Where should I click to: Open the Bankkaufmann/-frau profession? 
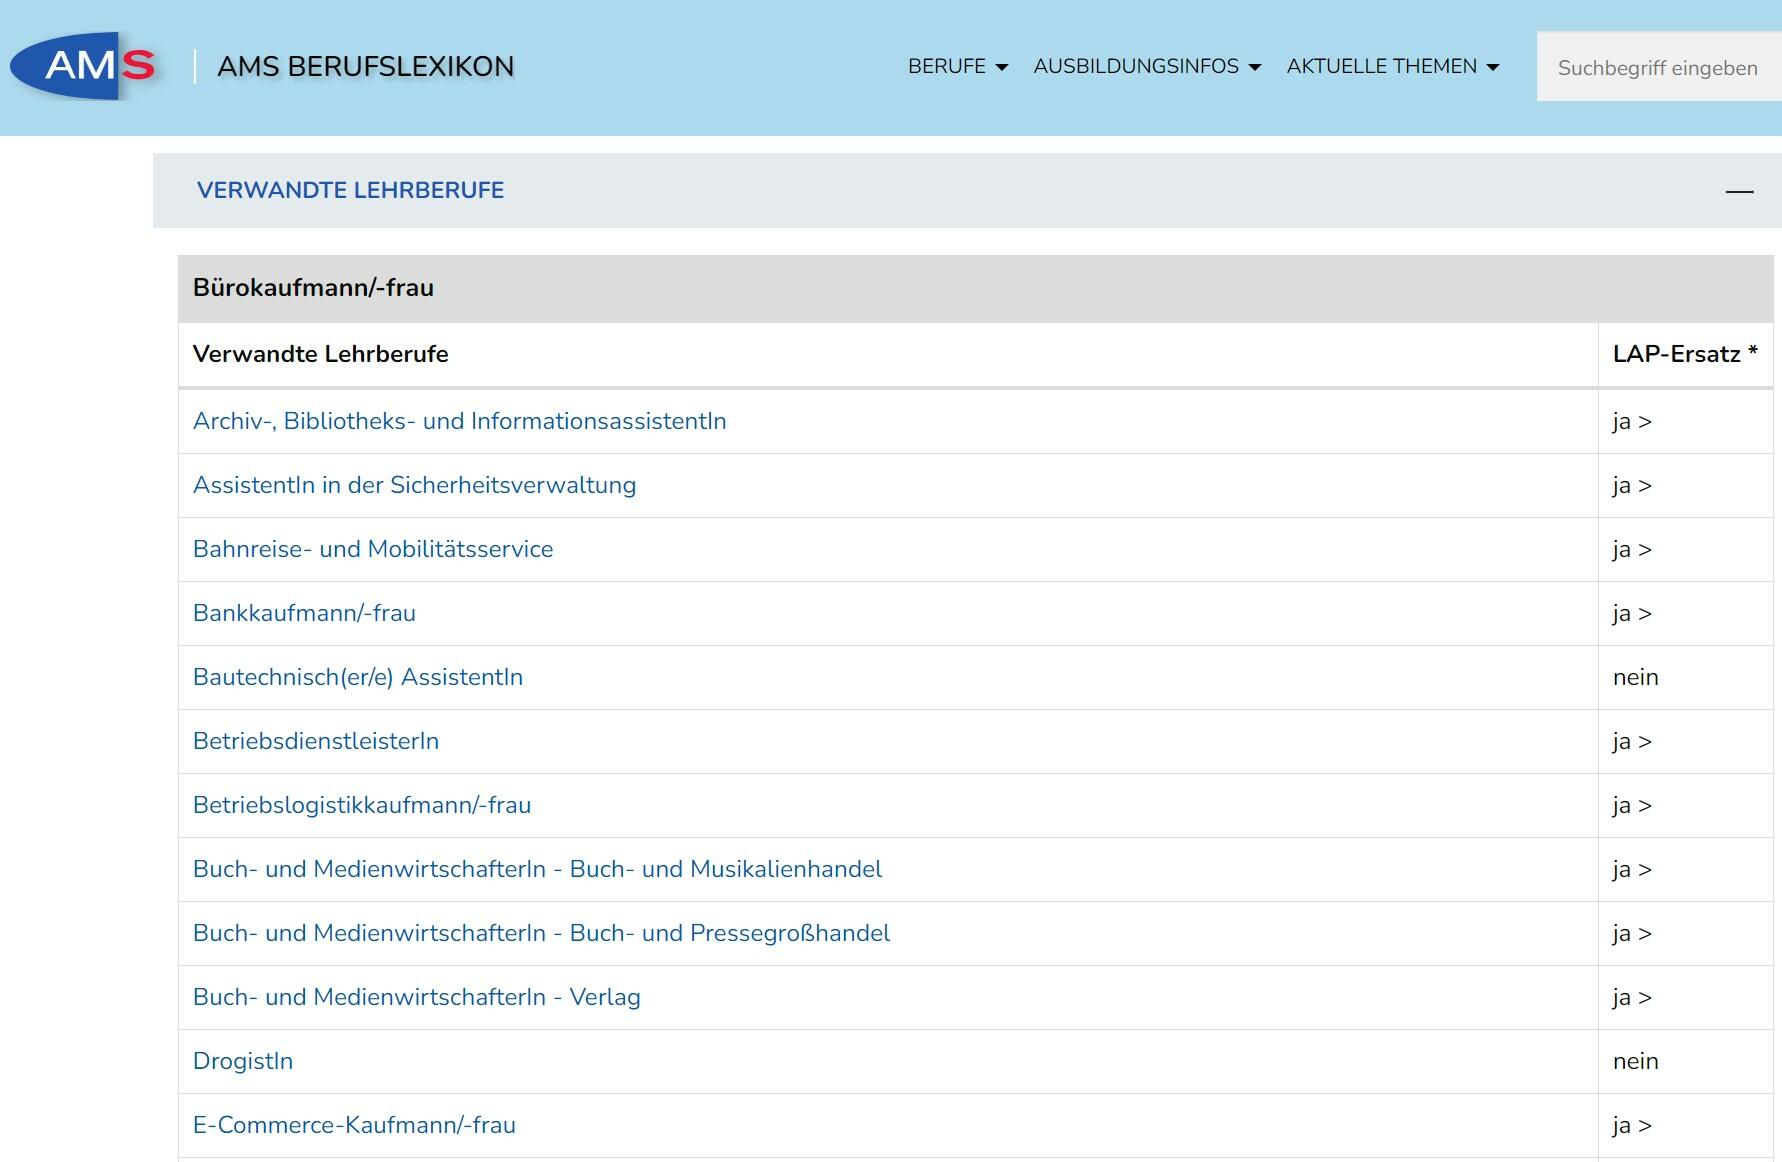click(304, 613)
